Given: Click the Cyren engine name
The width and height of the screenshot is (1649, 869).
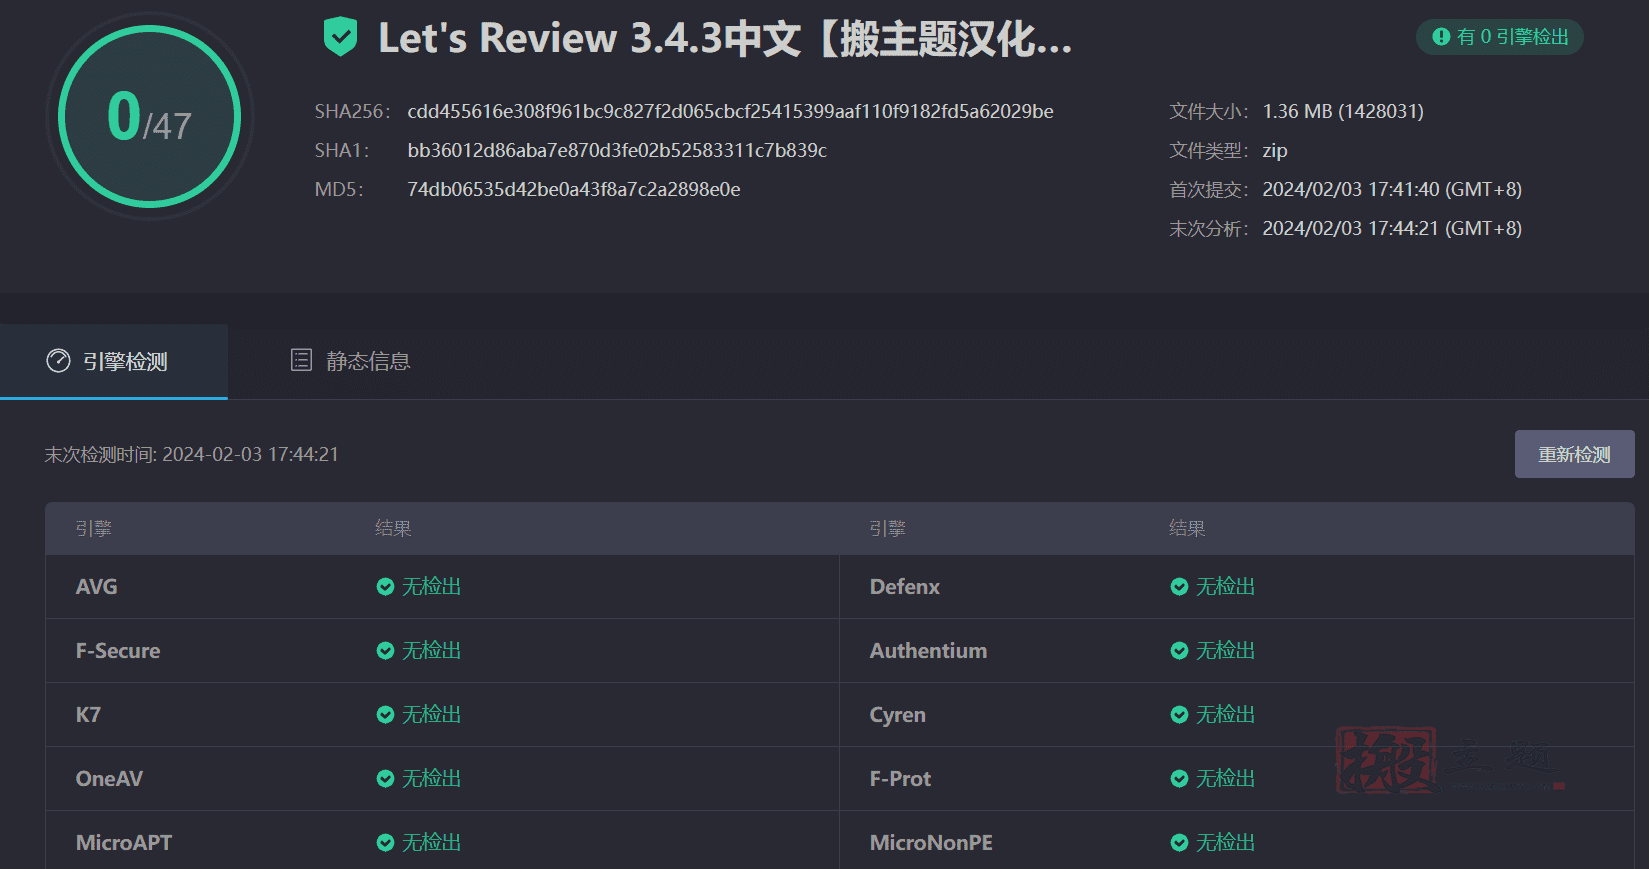Looking at the screenshot, I should pos(898,715).
